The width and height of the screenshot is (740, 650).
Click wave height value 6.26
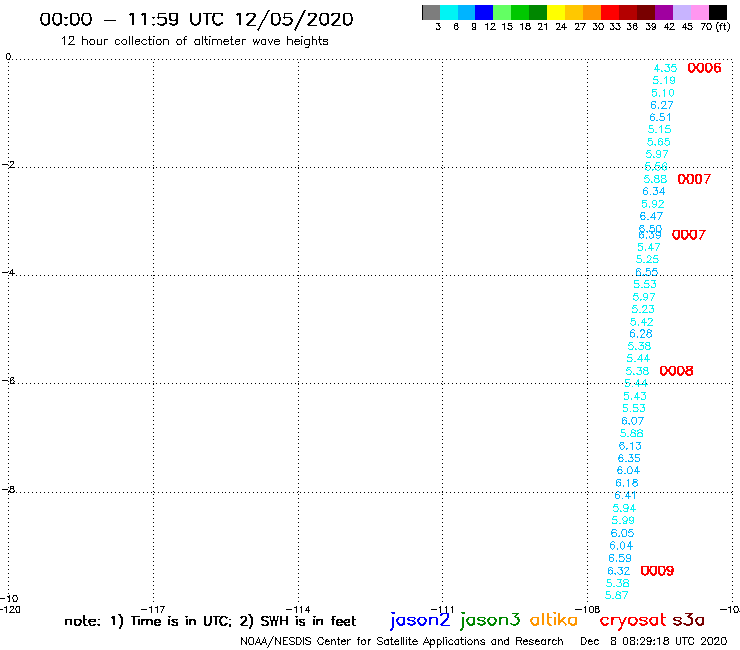(641, 334)
